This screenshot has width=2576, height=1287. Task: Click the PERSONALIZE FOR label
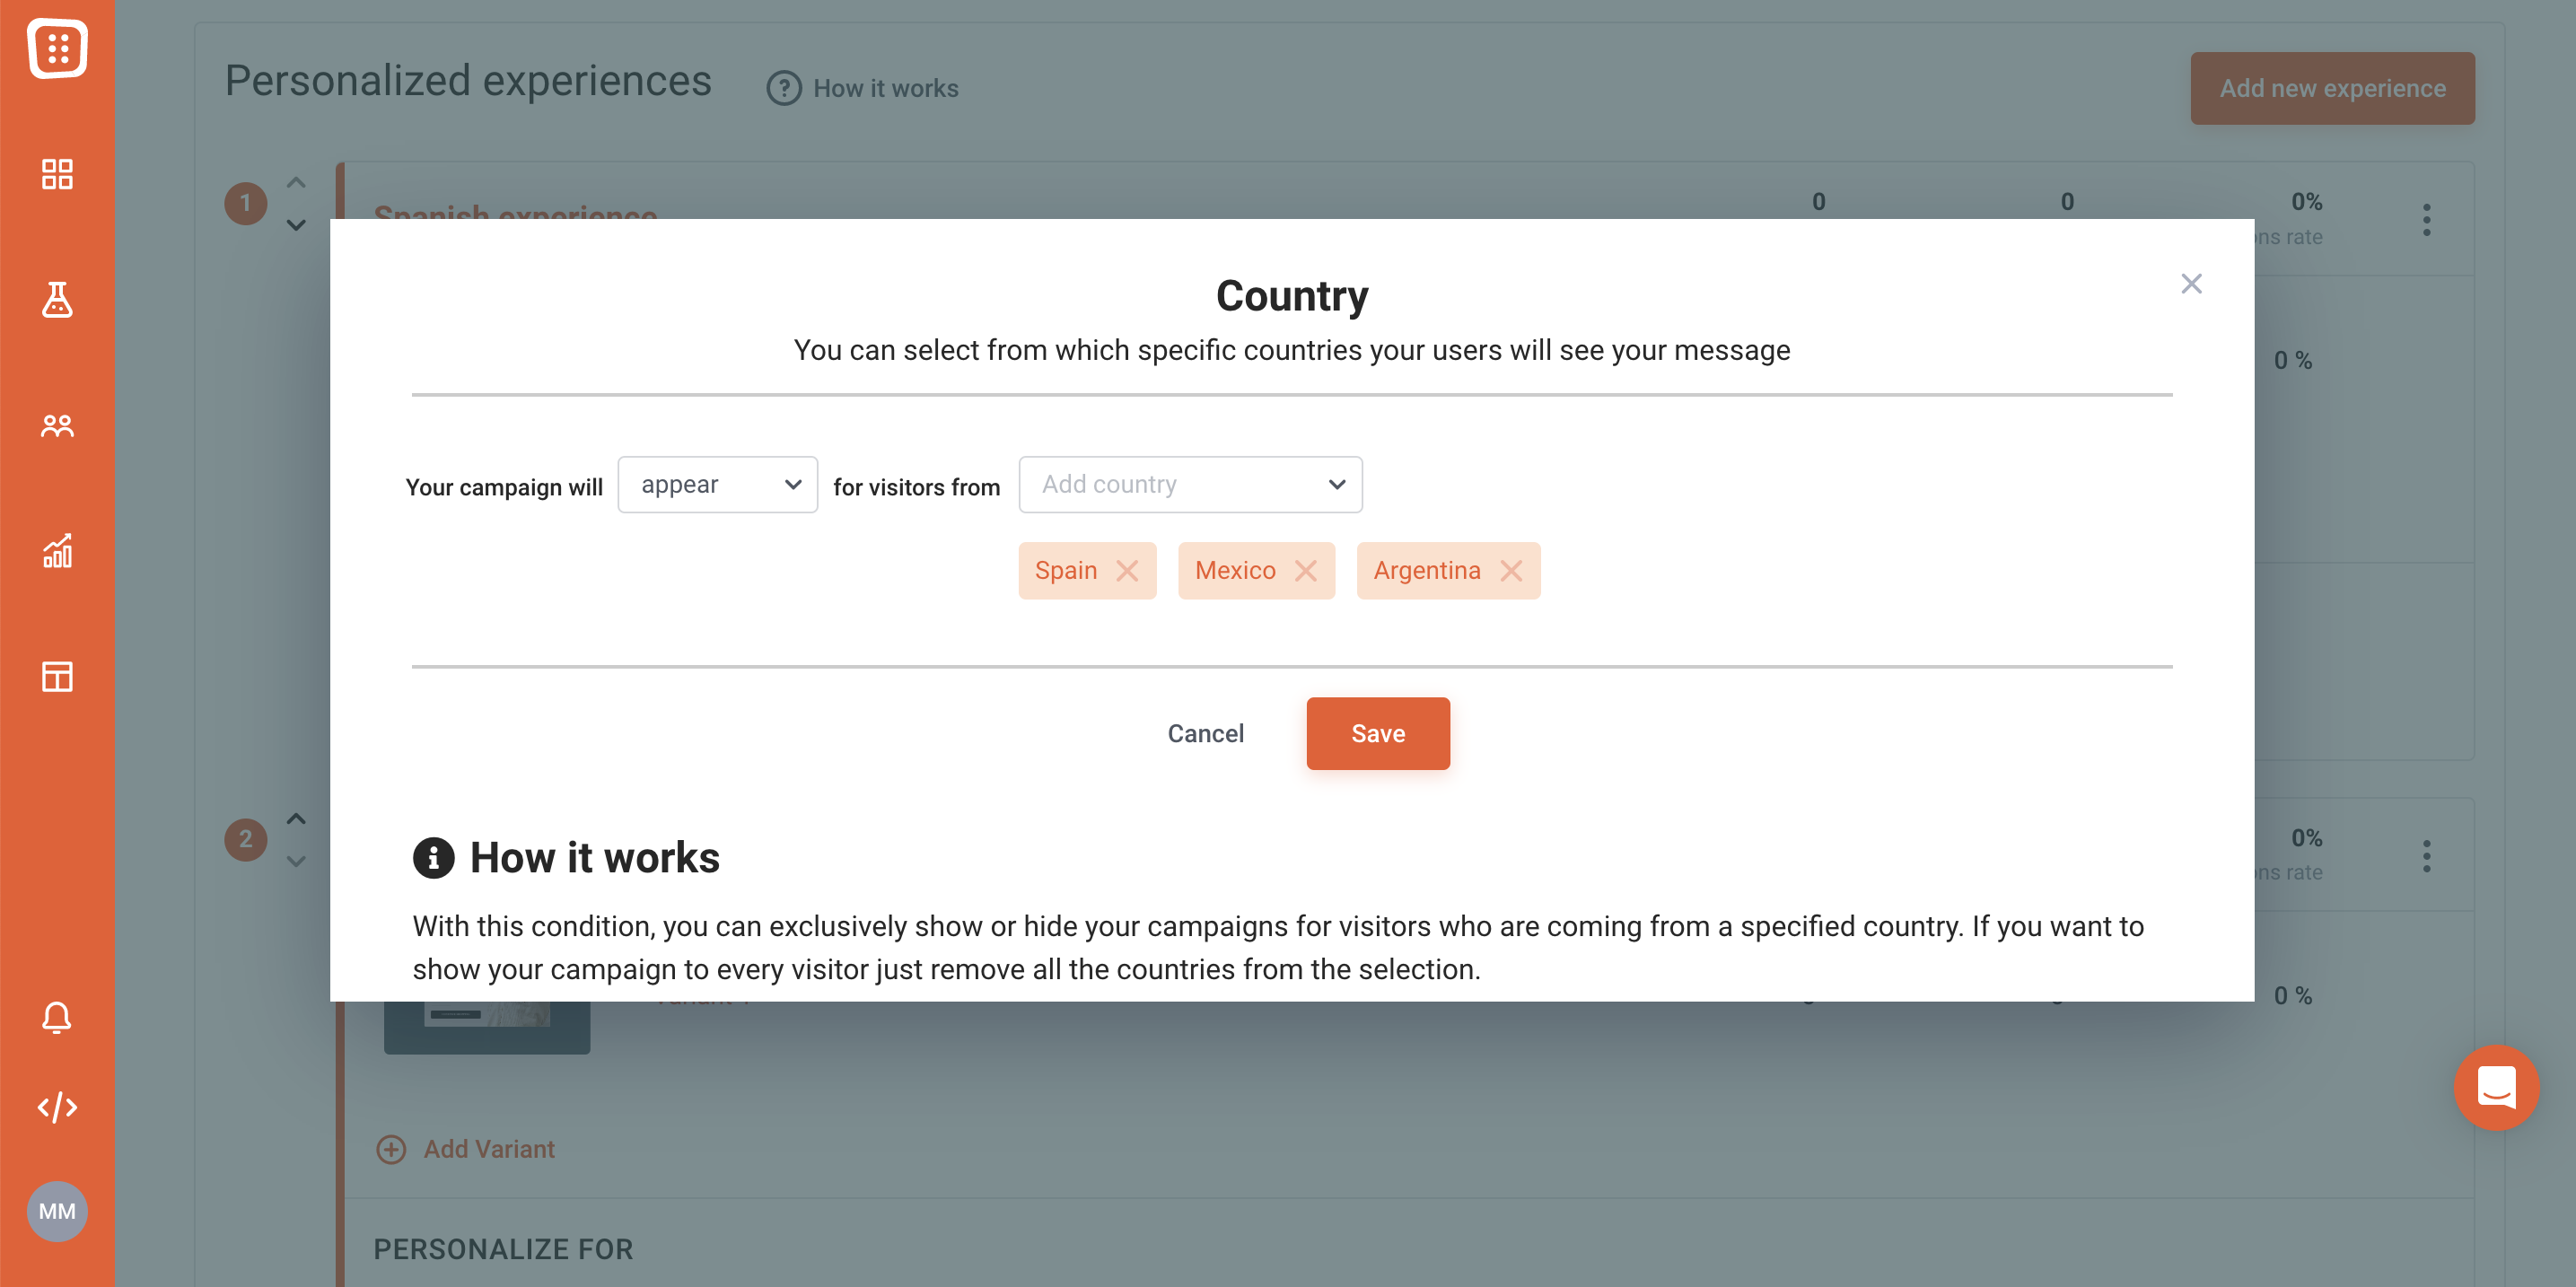tap(503, 1249)
